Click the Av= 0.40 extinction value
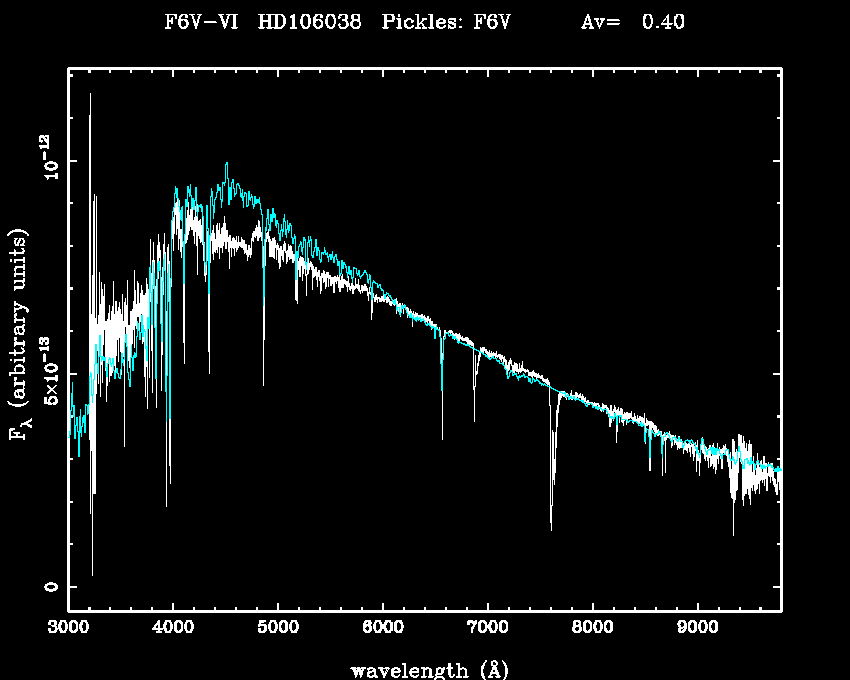The height and width of the screenshot is (680, 850). click(633, 22)
